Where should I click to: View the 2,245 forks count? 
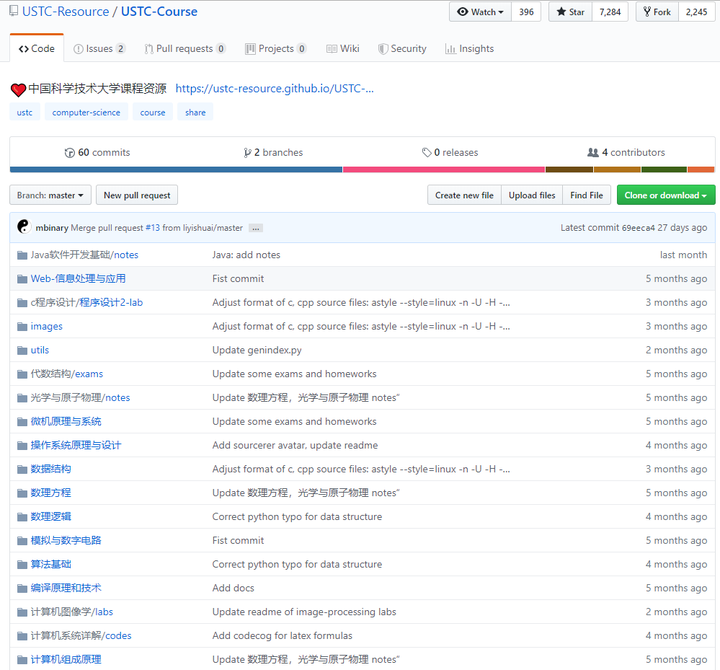697,12
